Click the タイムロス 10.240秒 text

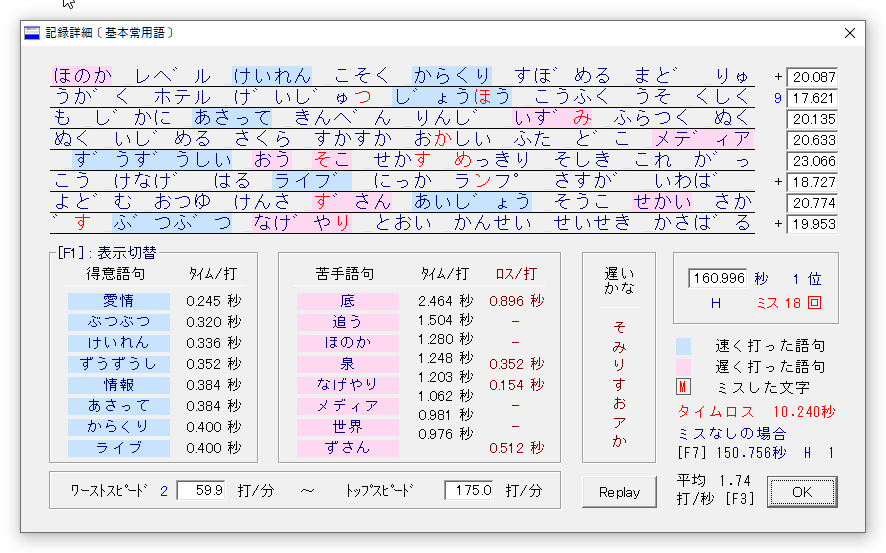coord(756,412)
